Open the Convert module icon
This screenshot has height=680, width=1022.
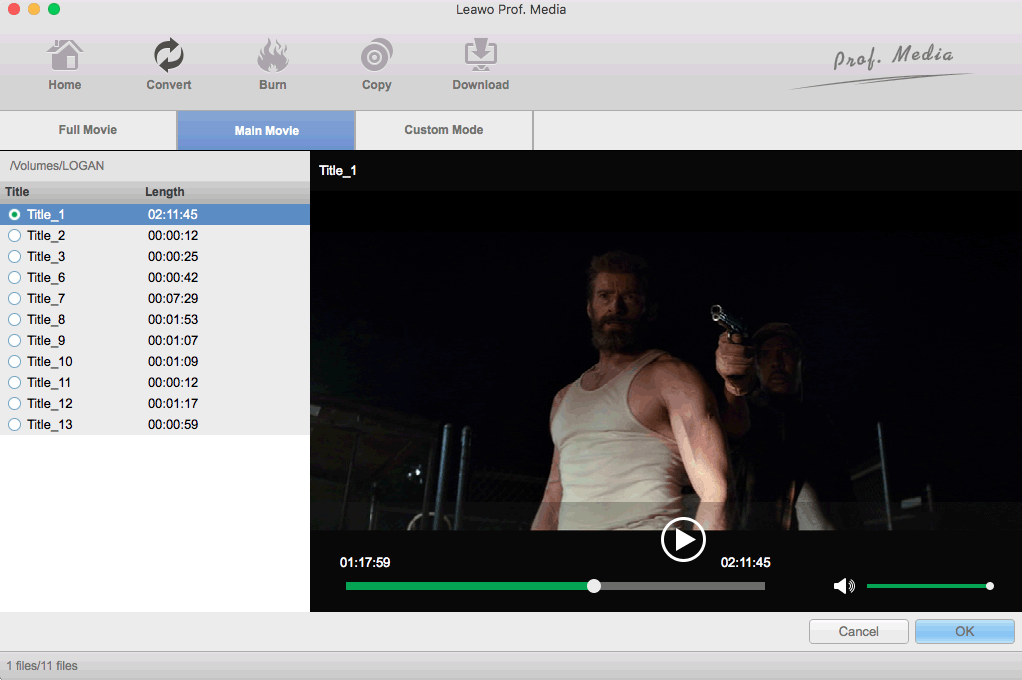(x=168, y=56)
